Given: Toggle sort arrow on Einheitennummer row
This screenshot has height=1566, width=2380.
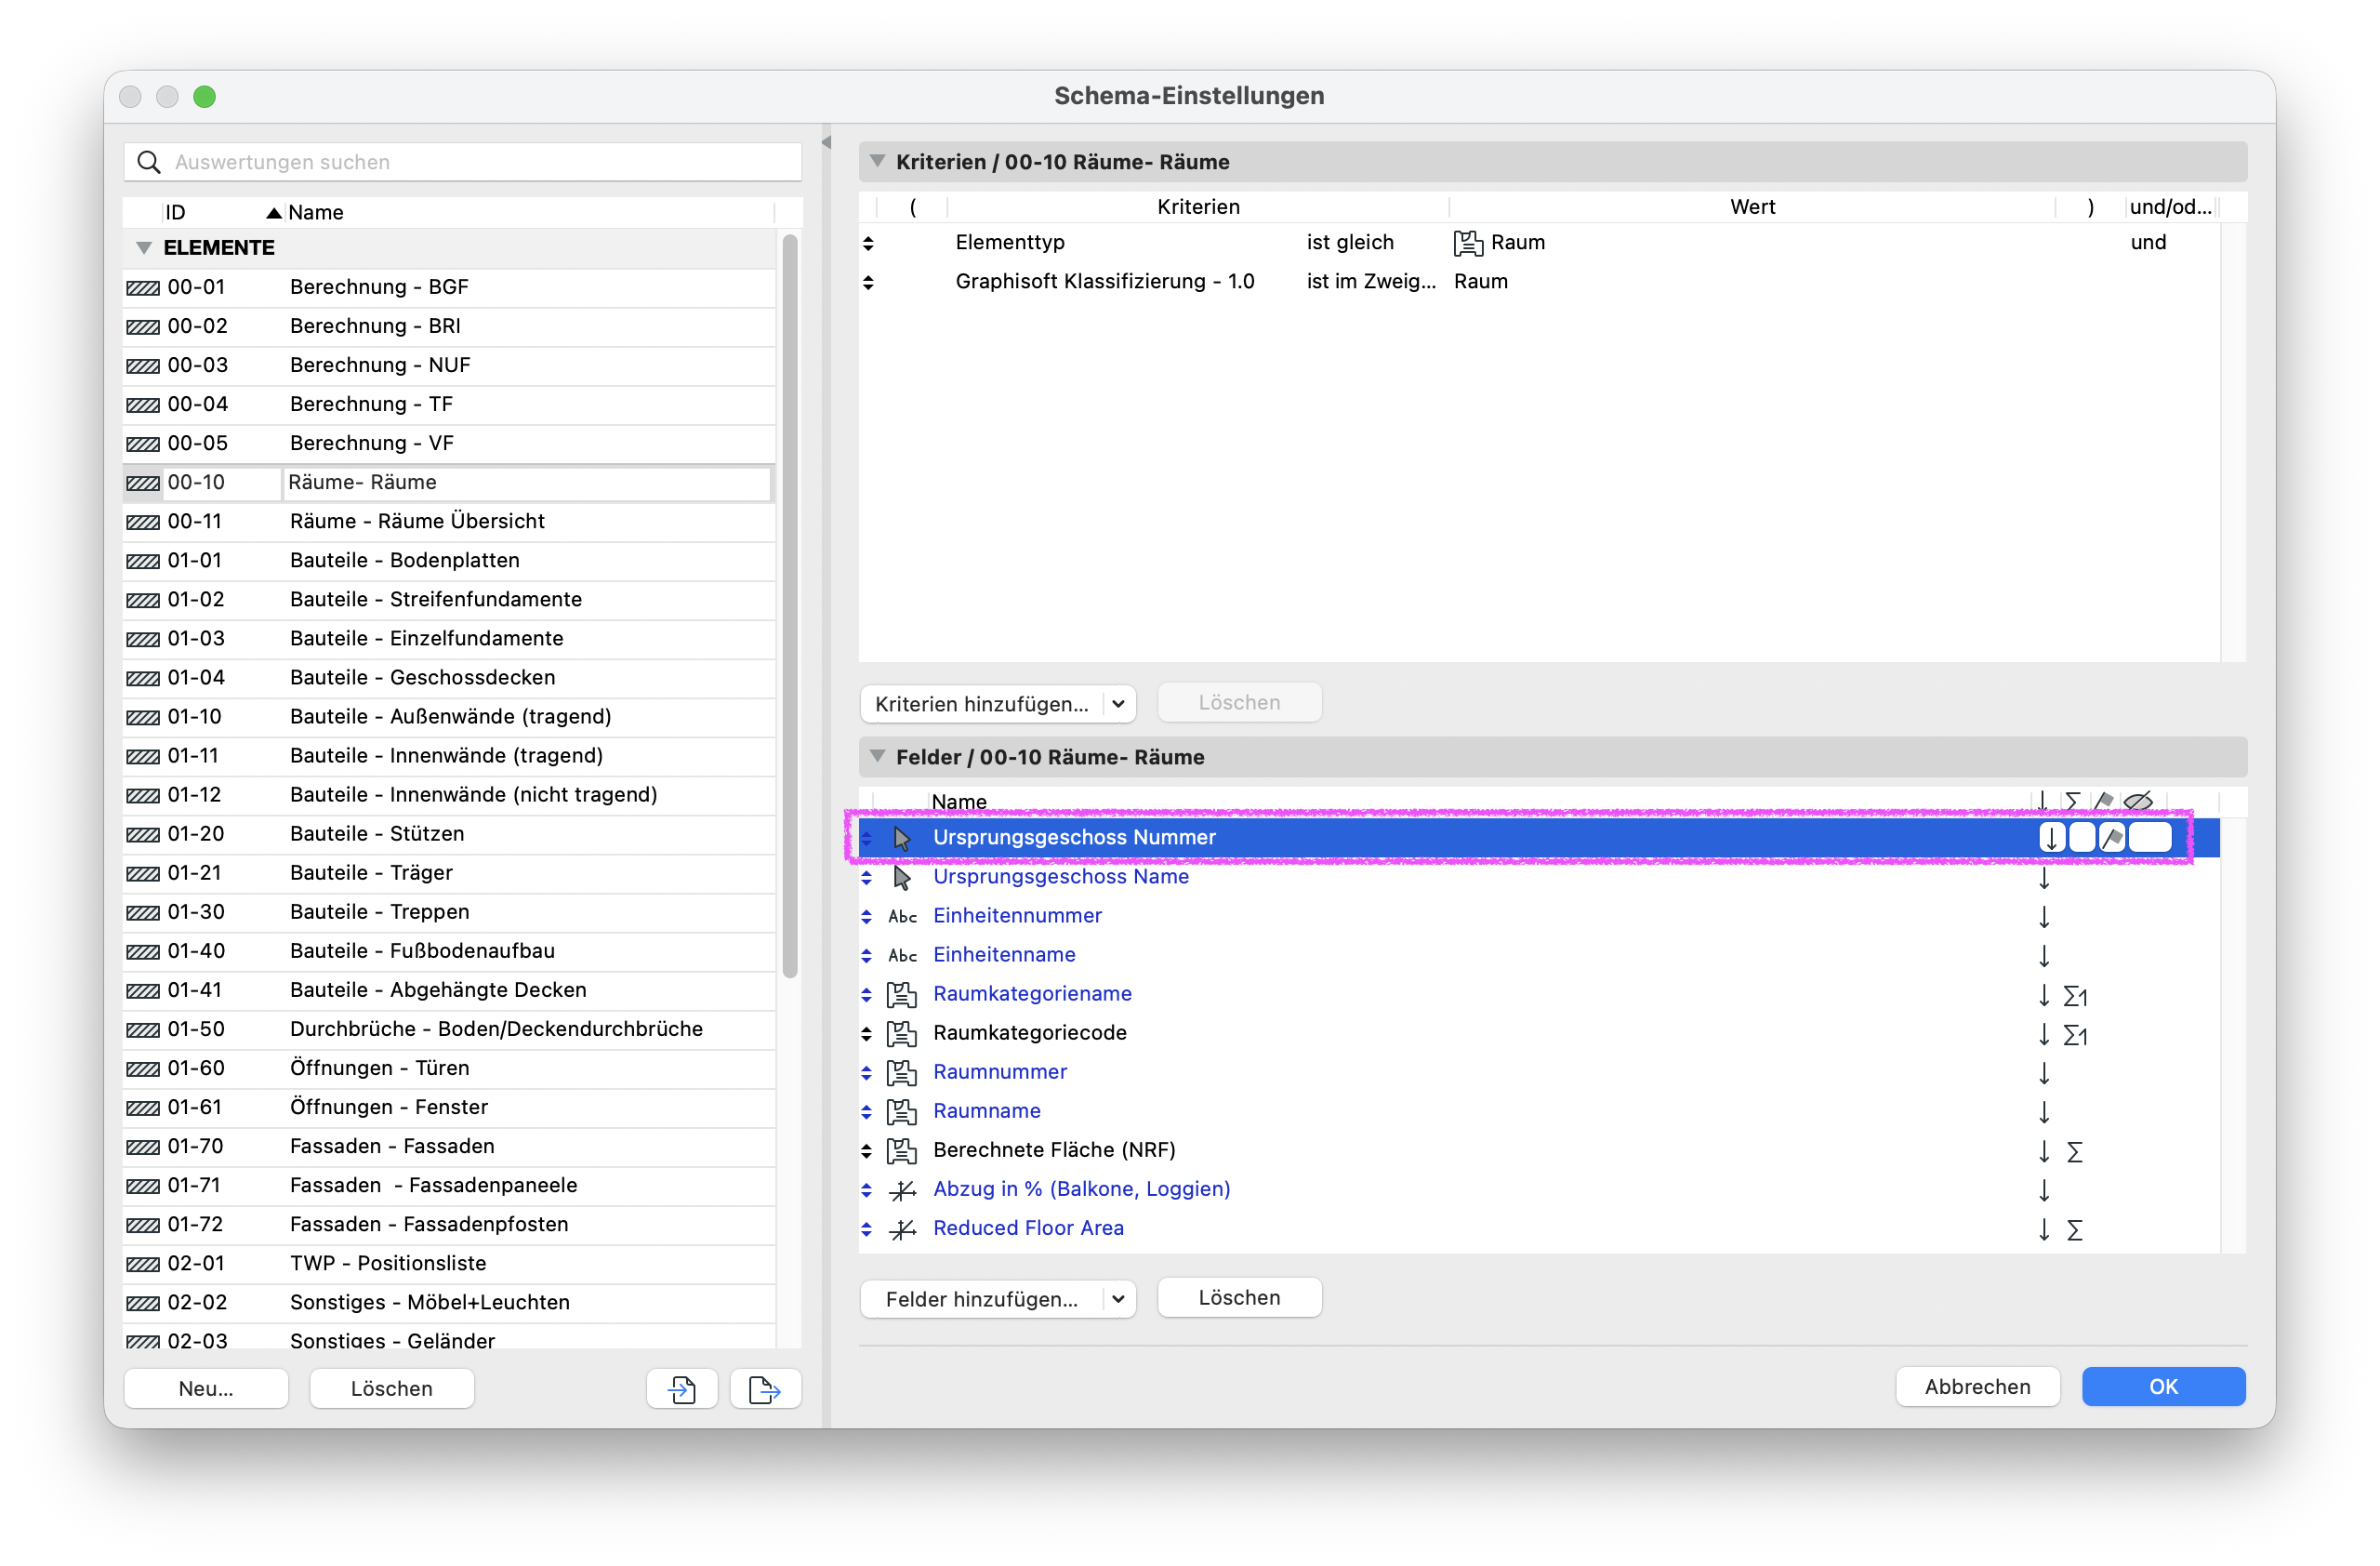Looking at the screenshot, I should [x=2044, y=916].
